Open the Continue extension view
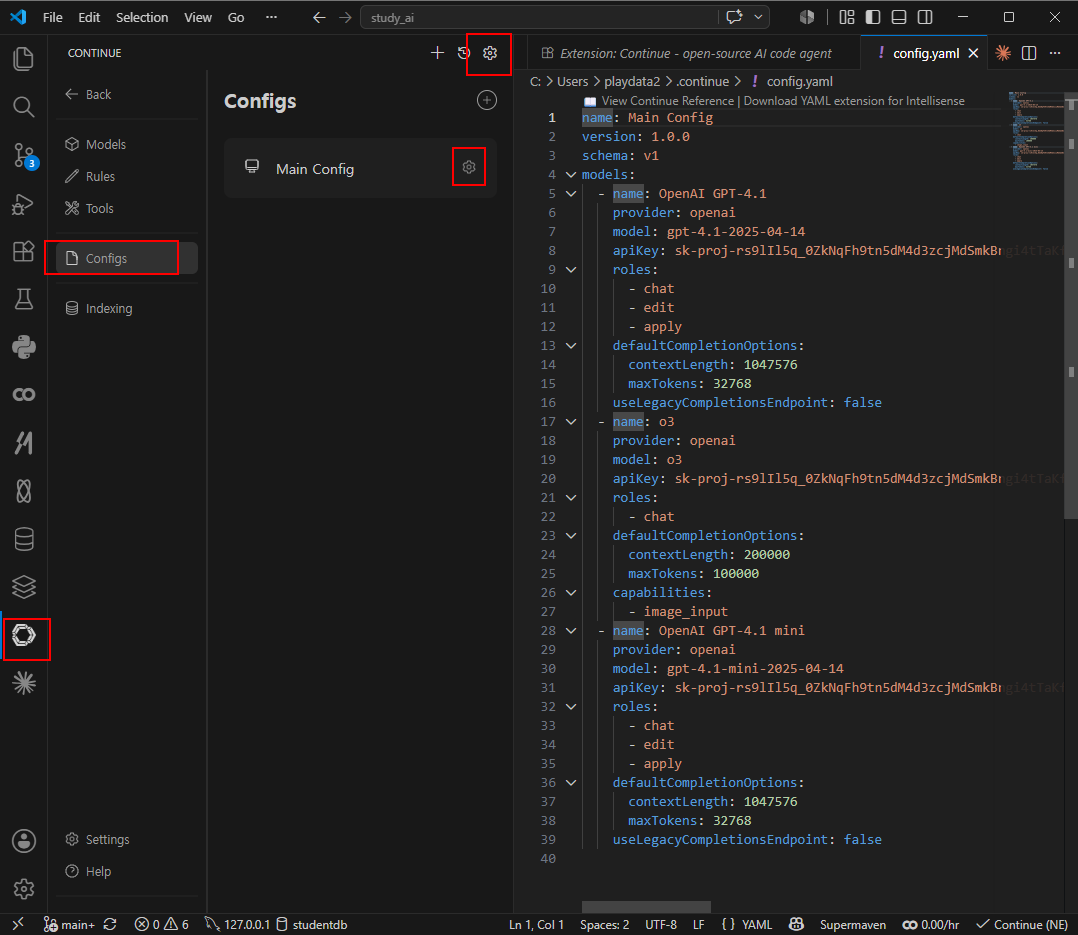Image resolution: width=1078 pixels, height=935 pixels. pos(23,635)
